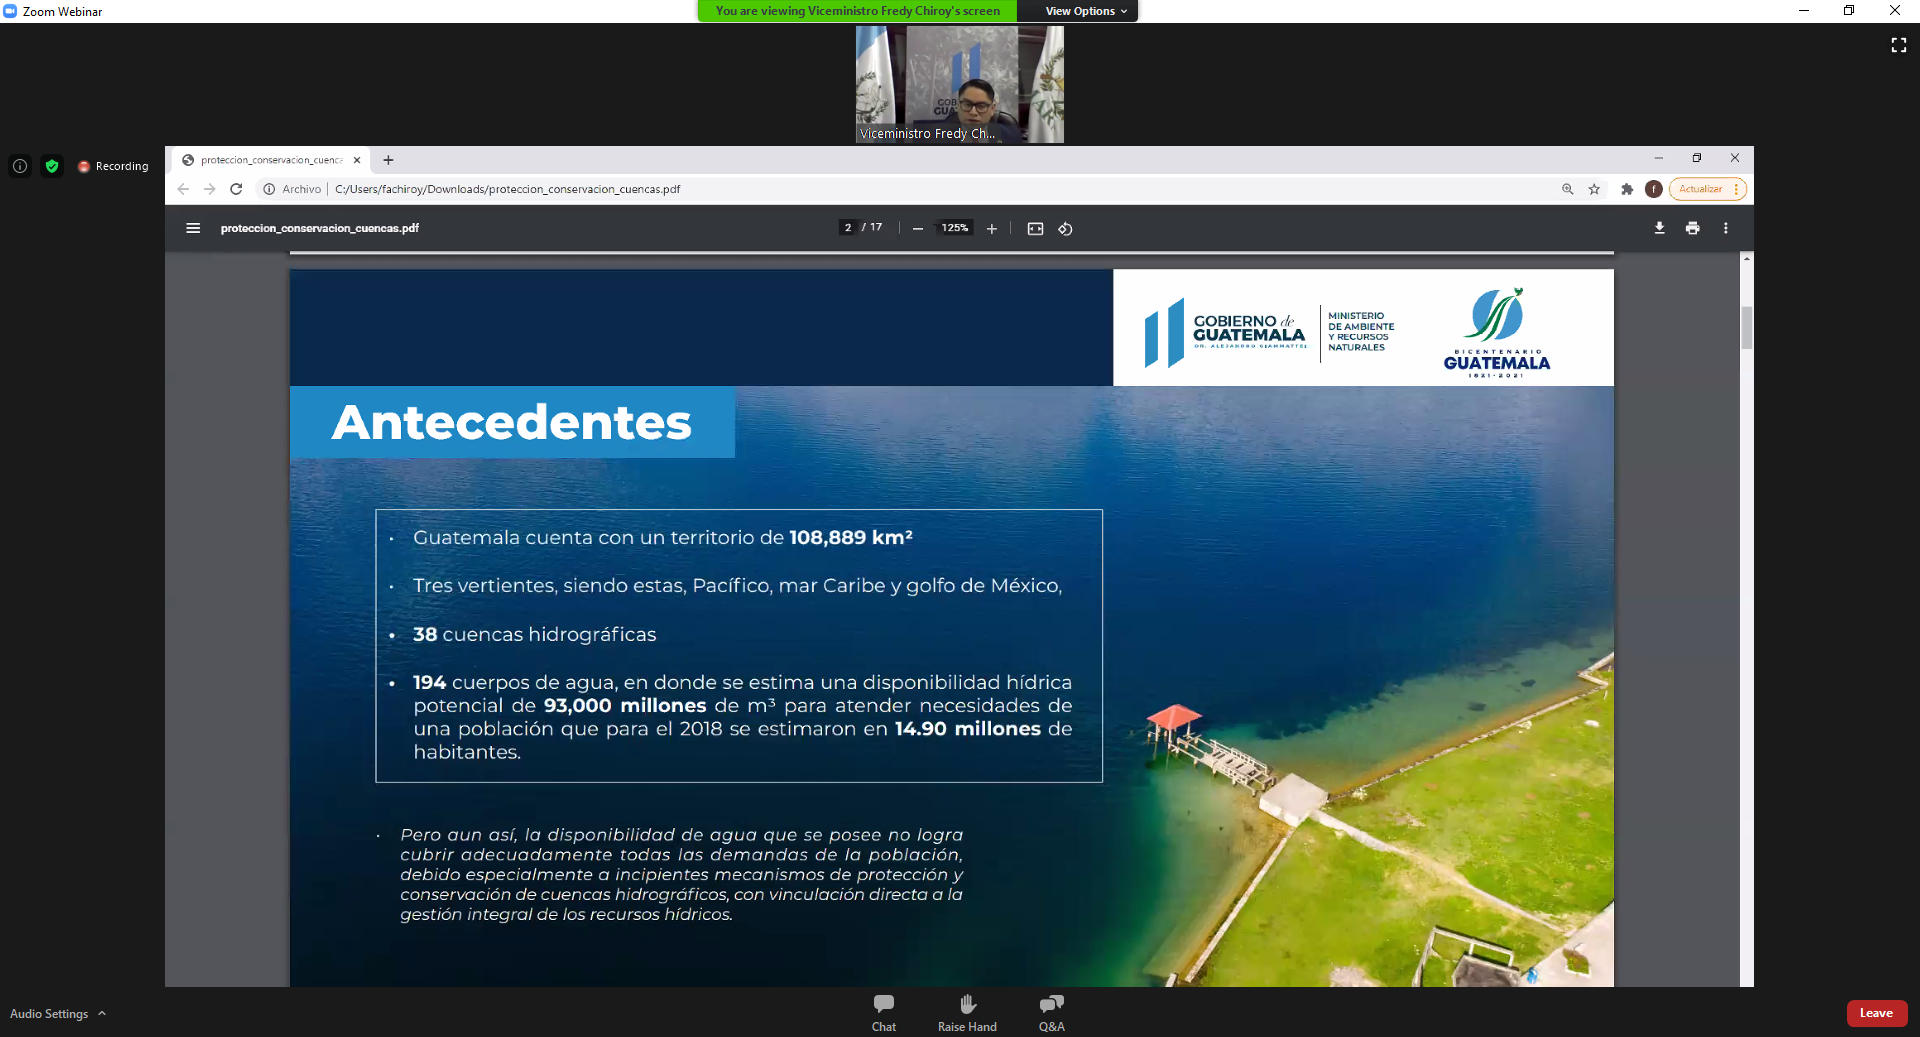Viewport: 1920px width, 1037px height.
Task: Download the PDF file
Action: pos(1659,228)
